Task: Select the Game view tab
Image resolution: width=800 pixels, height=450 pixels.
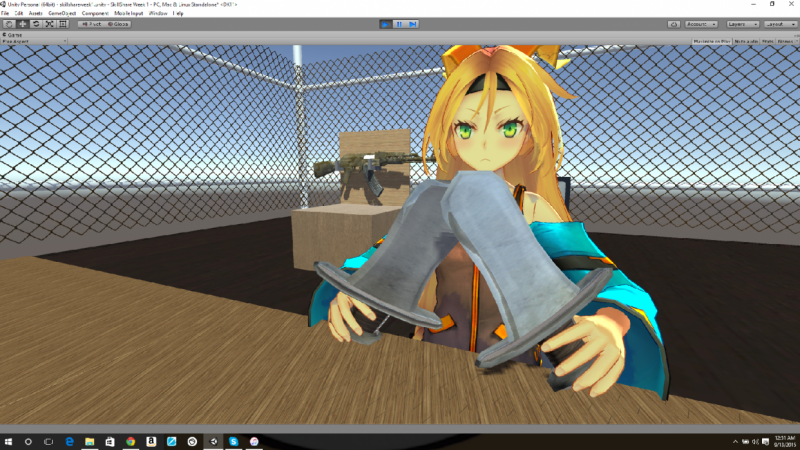Action: (12, 35)
